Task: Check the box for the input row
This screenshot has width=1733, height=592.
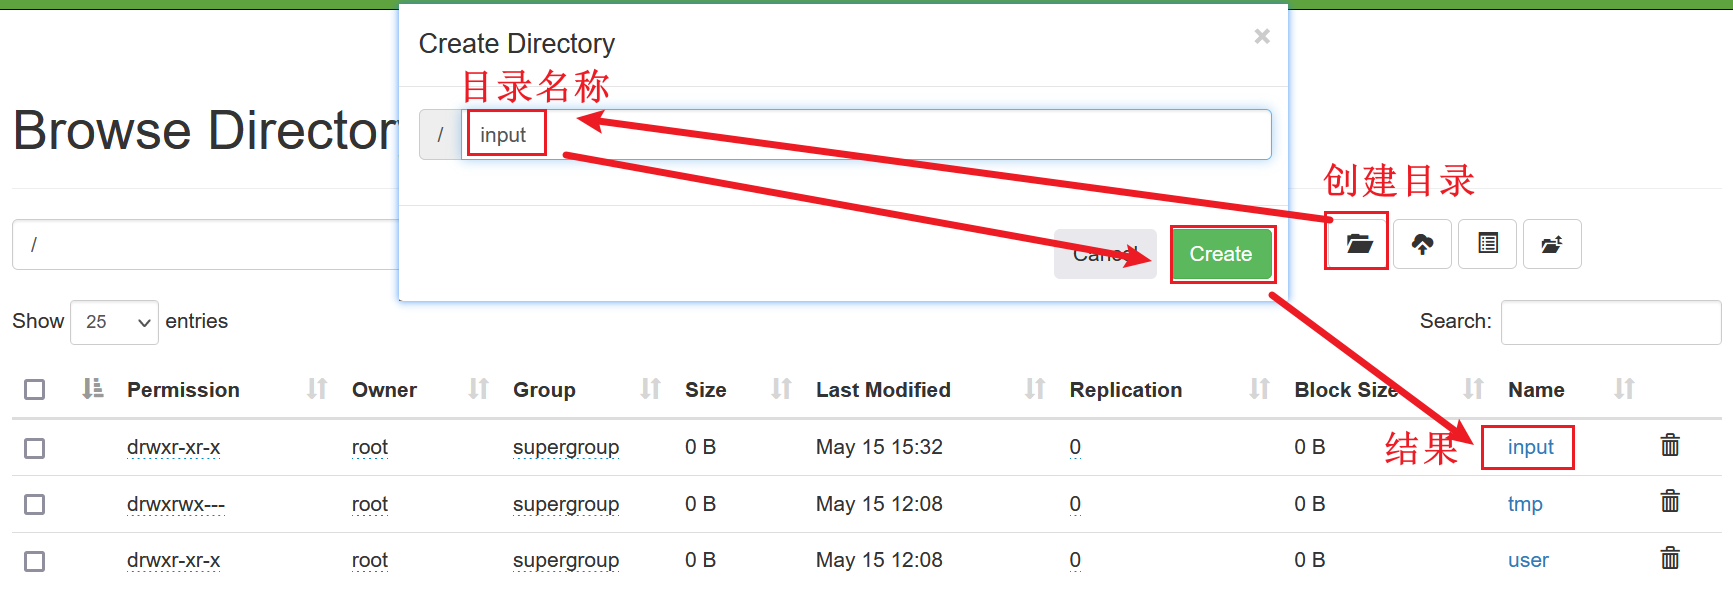Action: pyautogui.click(x=35, y=448)
